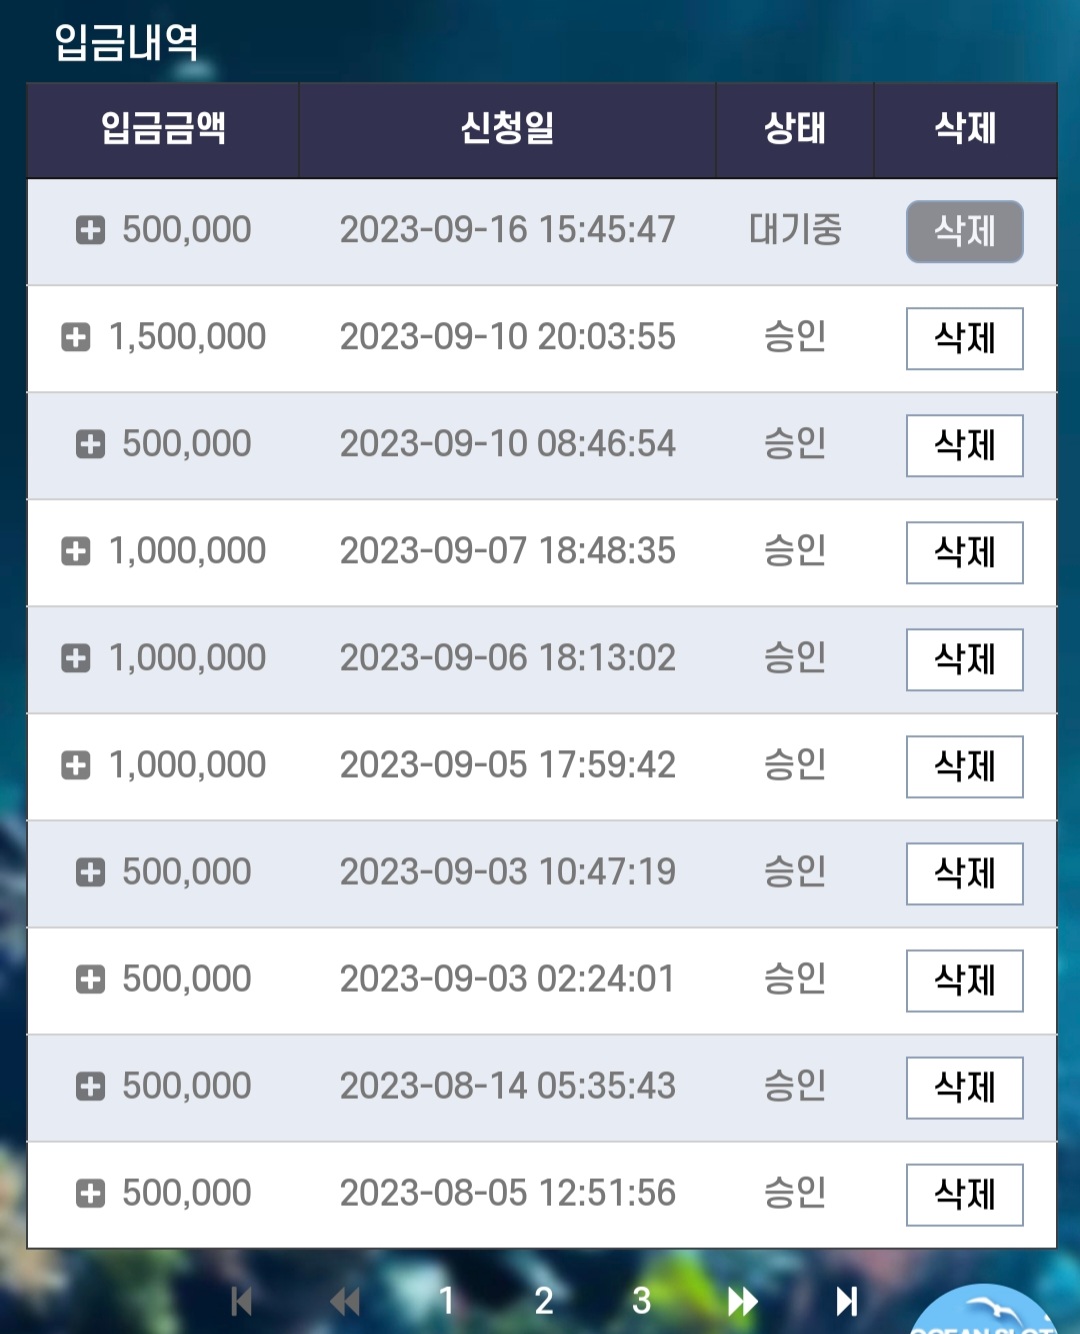Viewport: 1080px width, 1334px height.
Task: Click plus icon for 2023-08-05 12:51:56 entry
Action: [x=91, y=1193]
